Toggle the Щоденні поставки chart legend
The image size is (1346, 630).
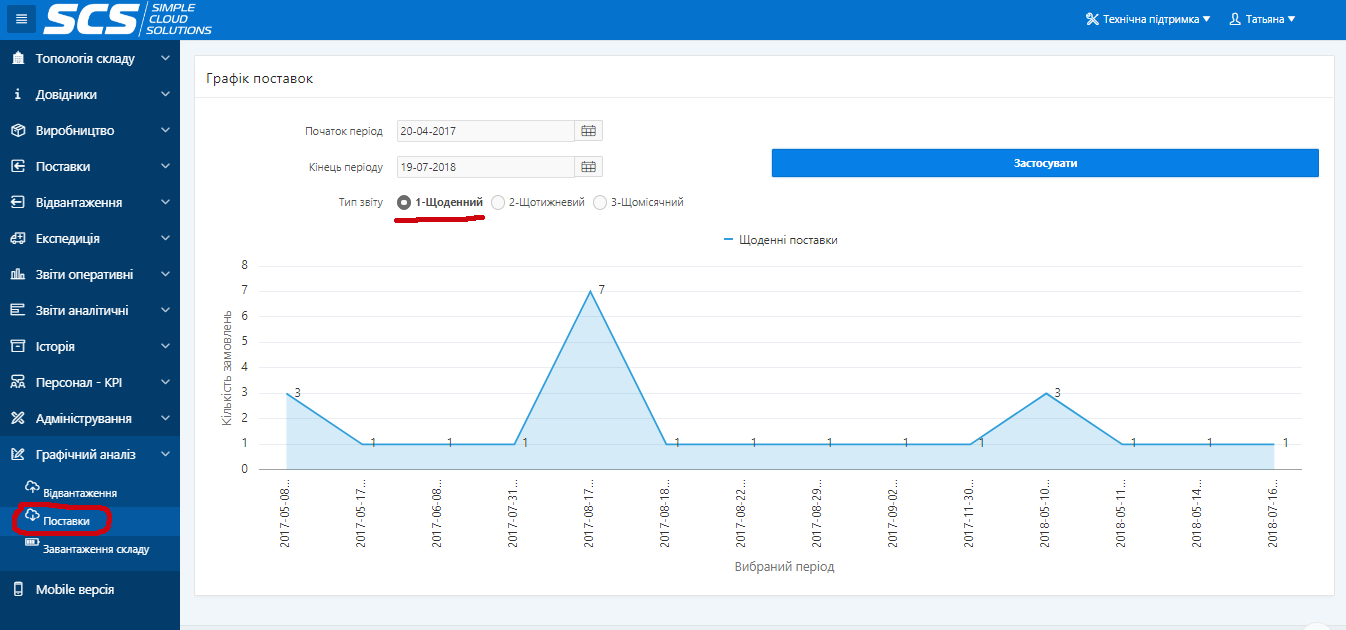tap(780, 240)
